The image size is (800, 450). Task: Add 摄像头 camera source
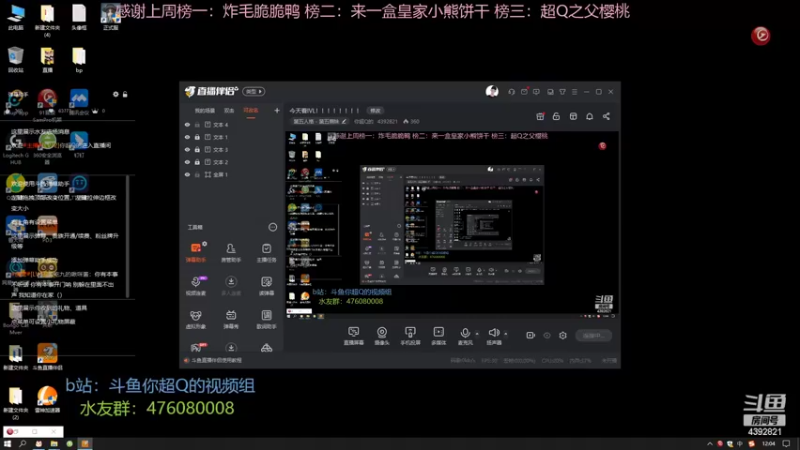click(382, 336)
